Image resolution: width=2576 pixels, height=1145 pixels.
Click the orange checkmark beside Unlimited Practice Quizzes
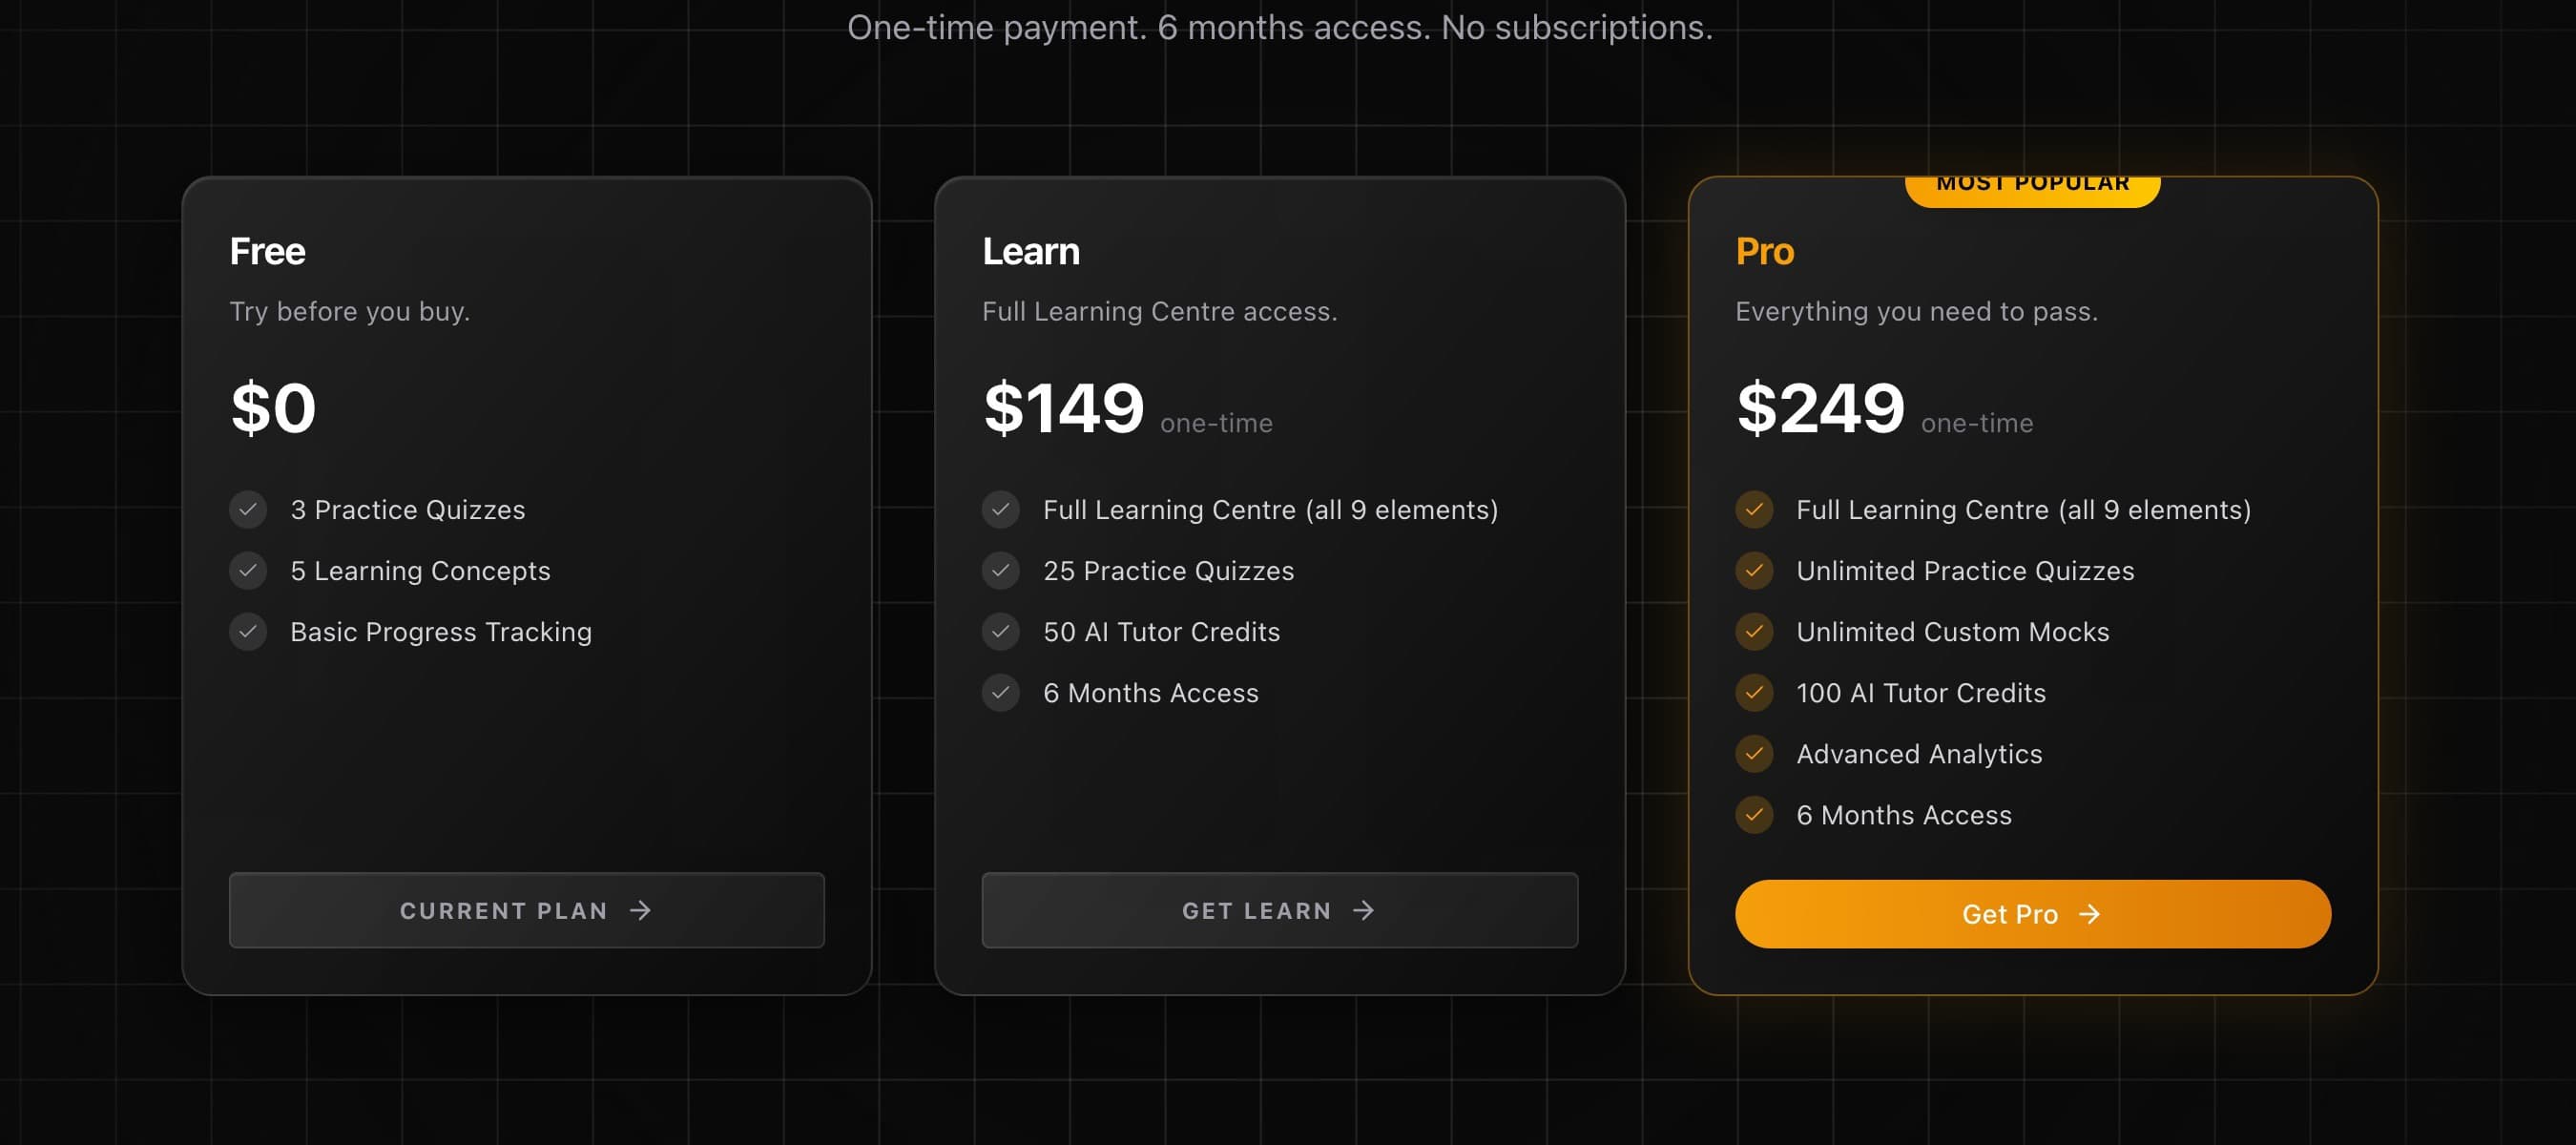click(x=1754, y=571)
